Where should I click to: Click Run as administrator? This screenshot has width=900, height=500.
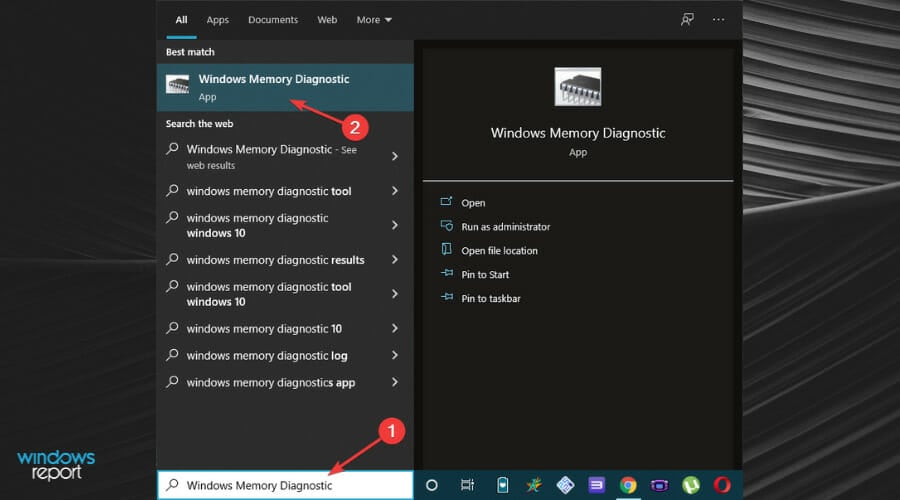pos(506,227)
